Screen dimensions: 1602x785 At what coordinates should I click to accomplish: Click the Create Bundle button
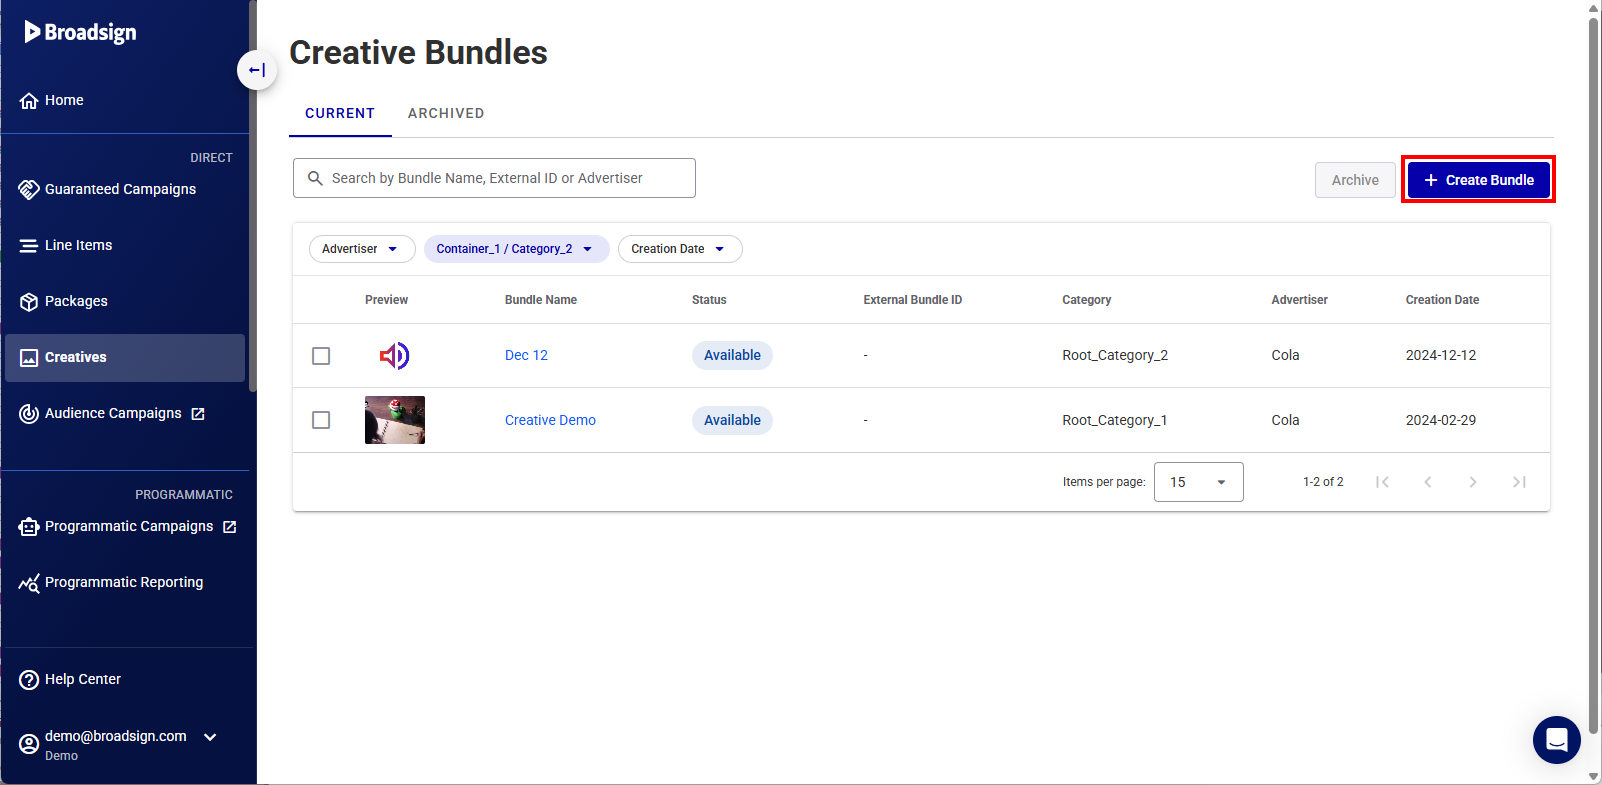1478,180
